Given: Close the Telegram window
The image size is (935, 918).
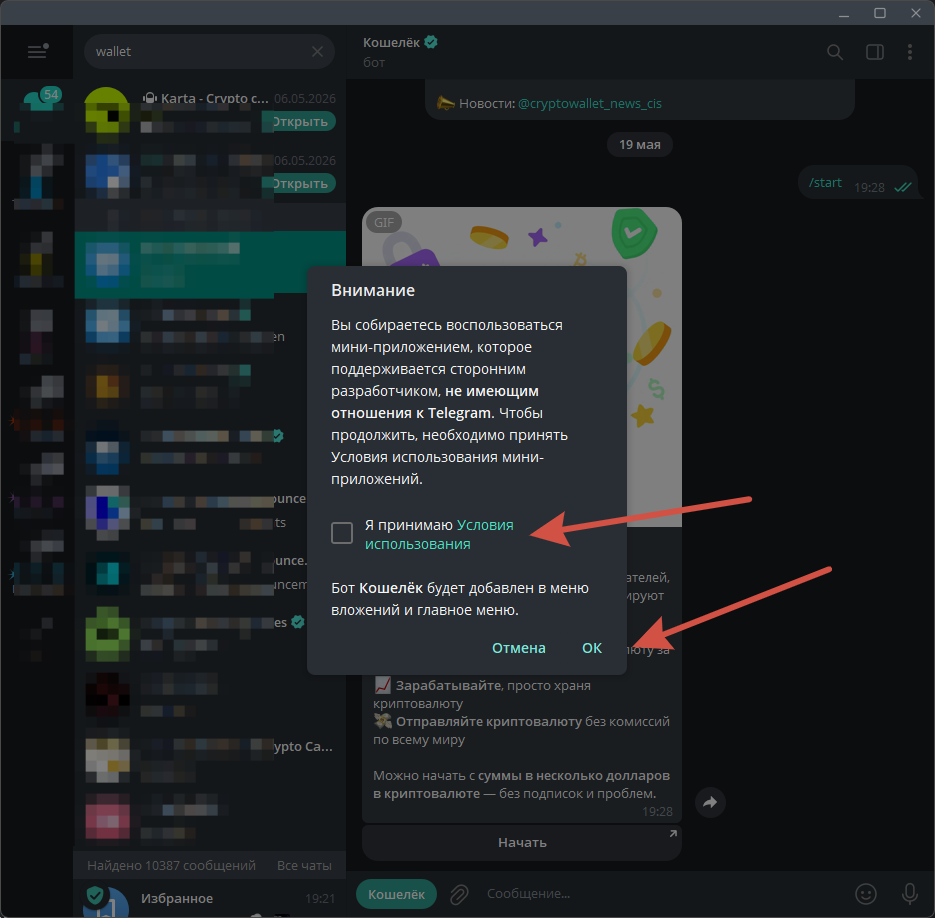Looking at the screenshot, I should click(x=916, y=13).
